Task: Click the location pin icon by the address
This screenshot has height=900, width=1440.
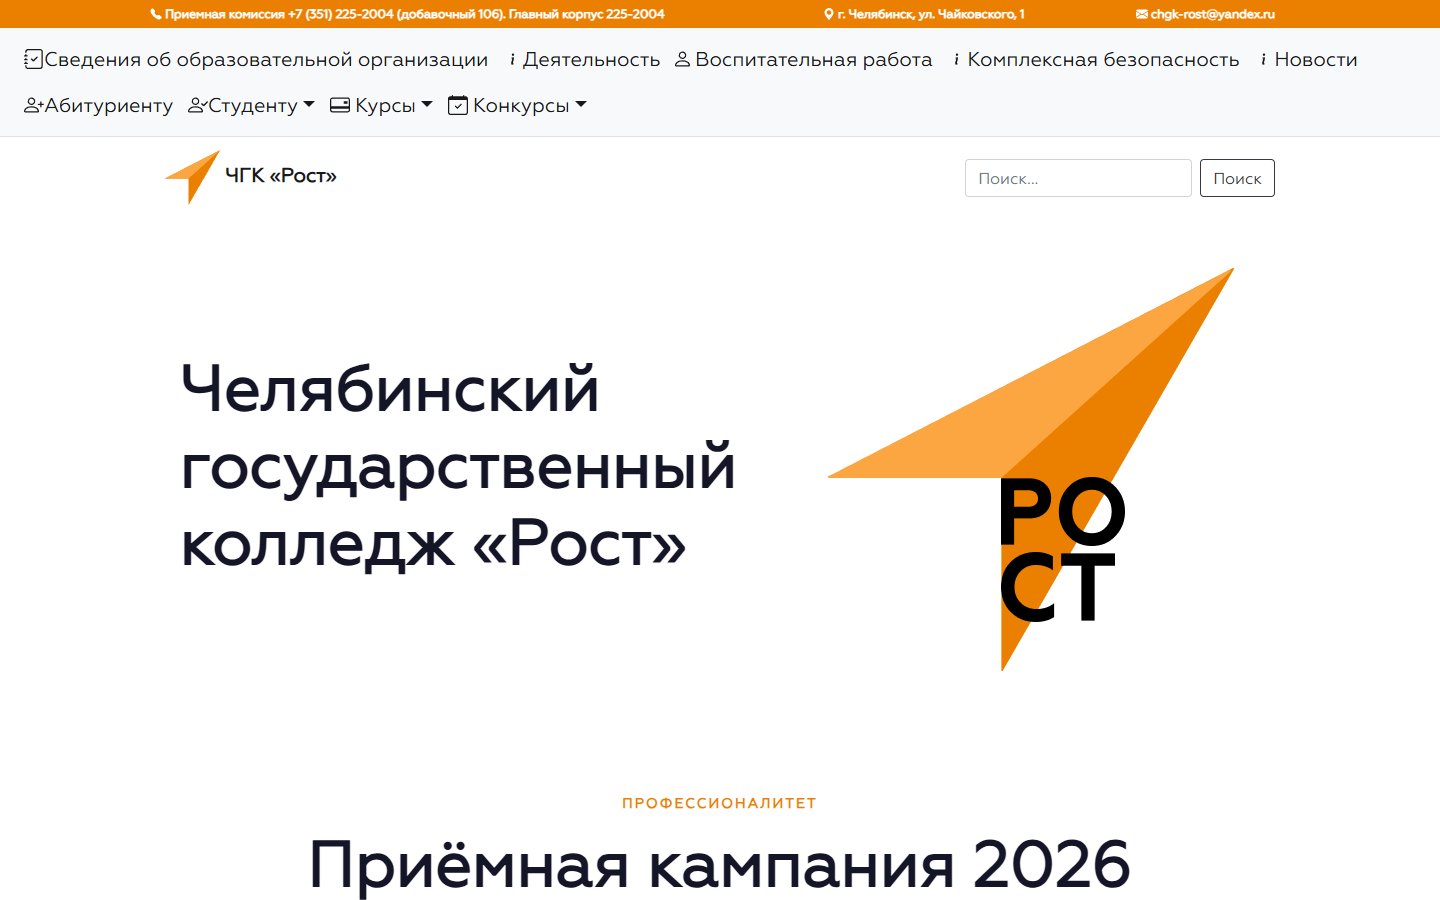Action: click(829, 14)
